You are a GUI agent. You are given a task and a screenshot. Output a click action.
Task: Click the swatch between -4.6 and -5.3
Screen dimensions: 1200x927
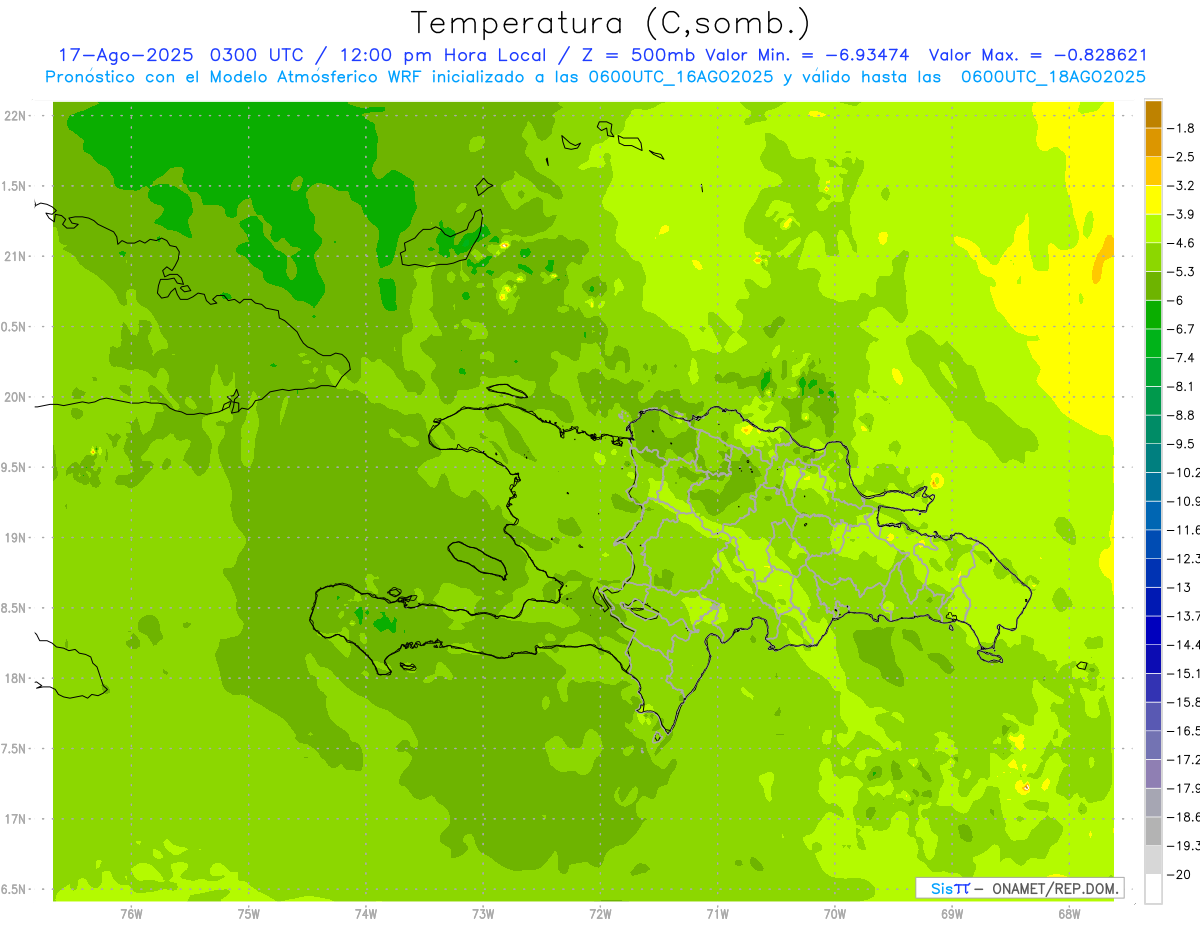point(1154,257)
